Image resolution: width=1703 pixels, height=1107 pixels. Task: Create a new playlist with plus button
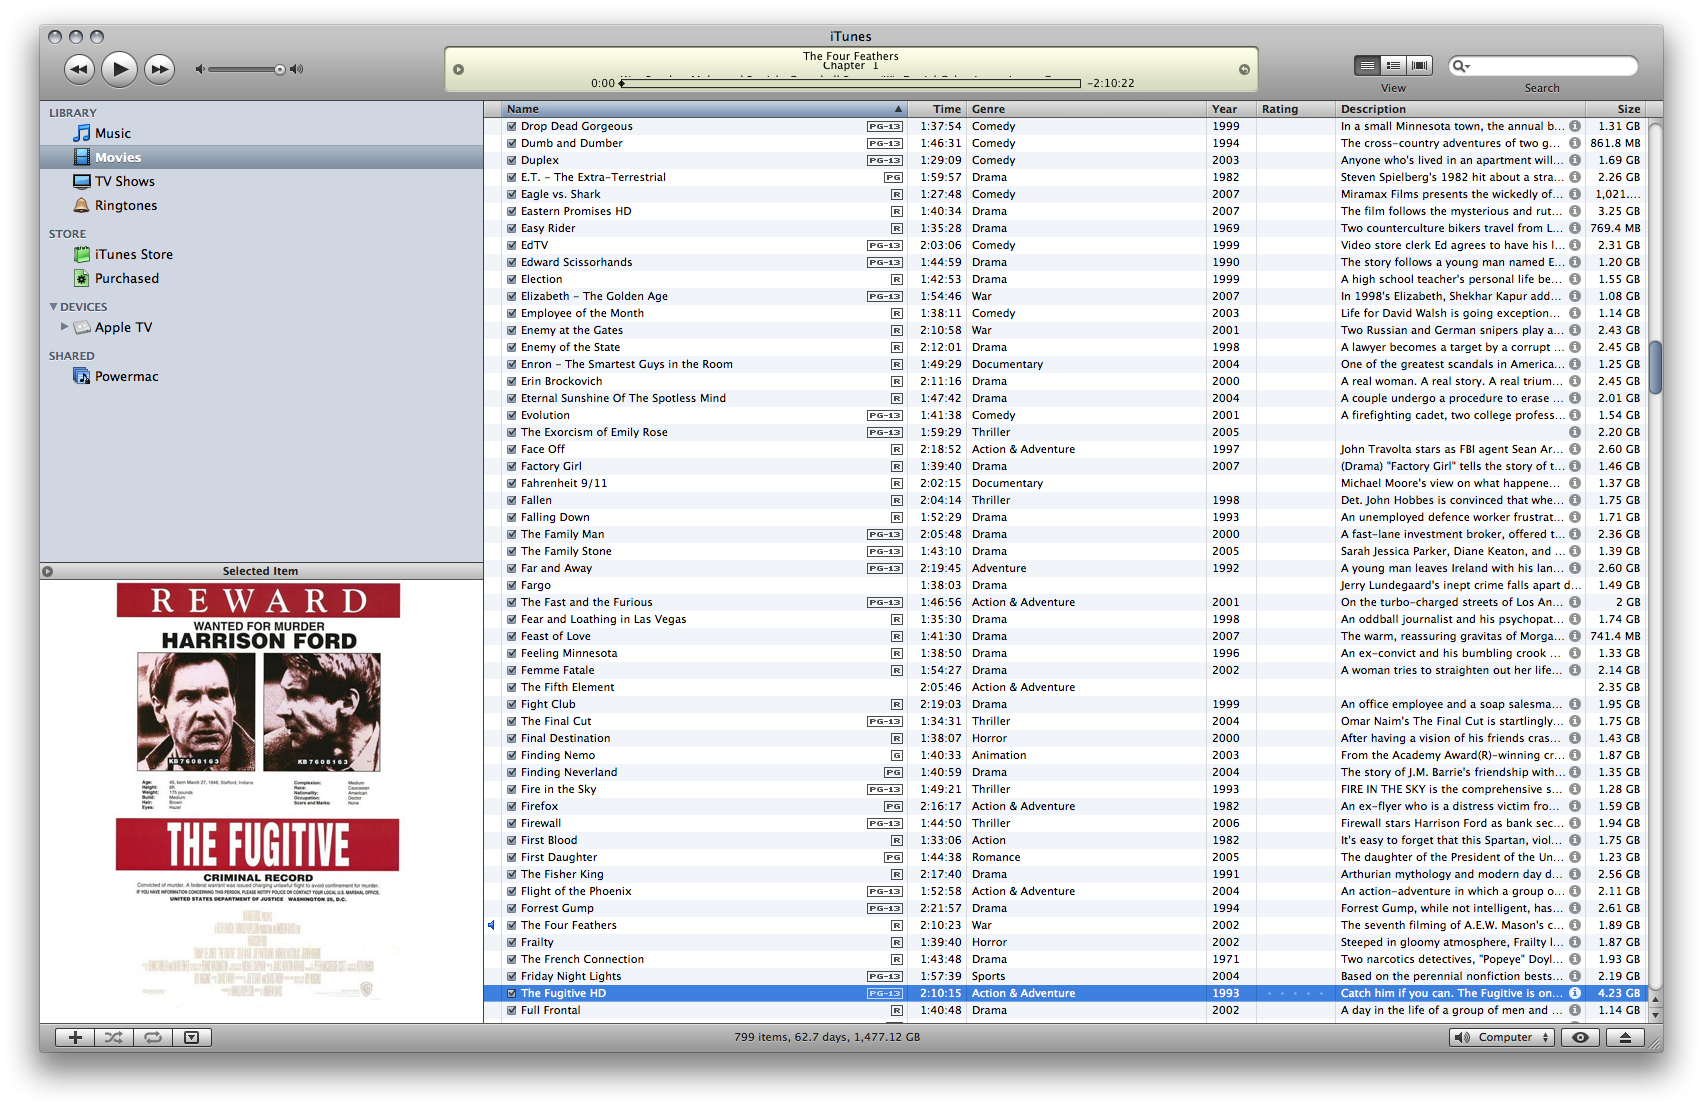[x=75, y=1037]
